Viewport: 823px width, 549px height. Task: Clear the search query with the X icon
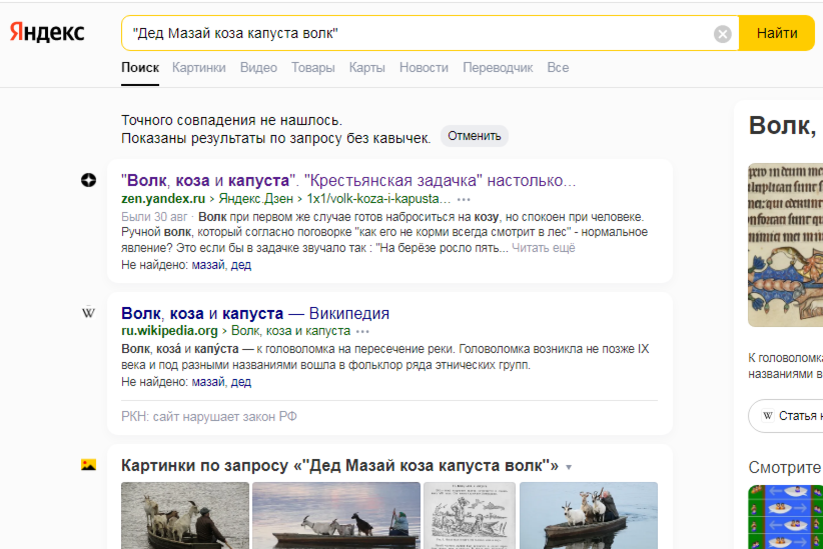[723, 34]
